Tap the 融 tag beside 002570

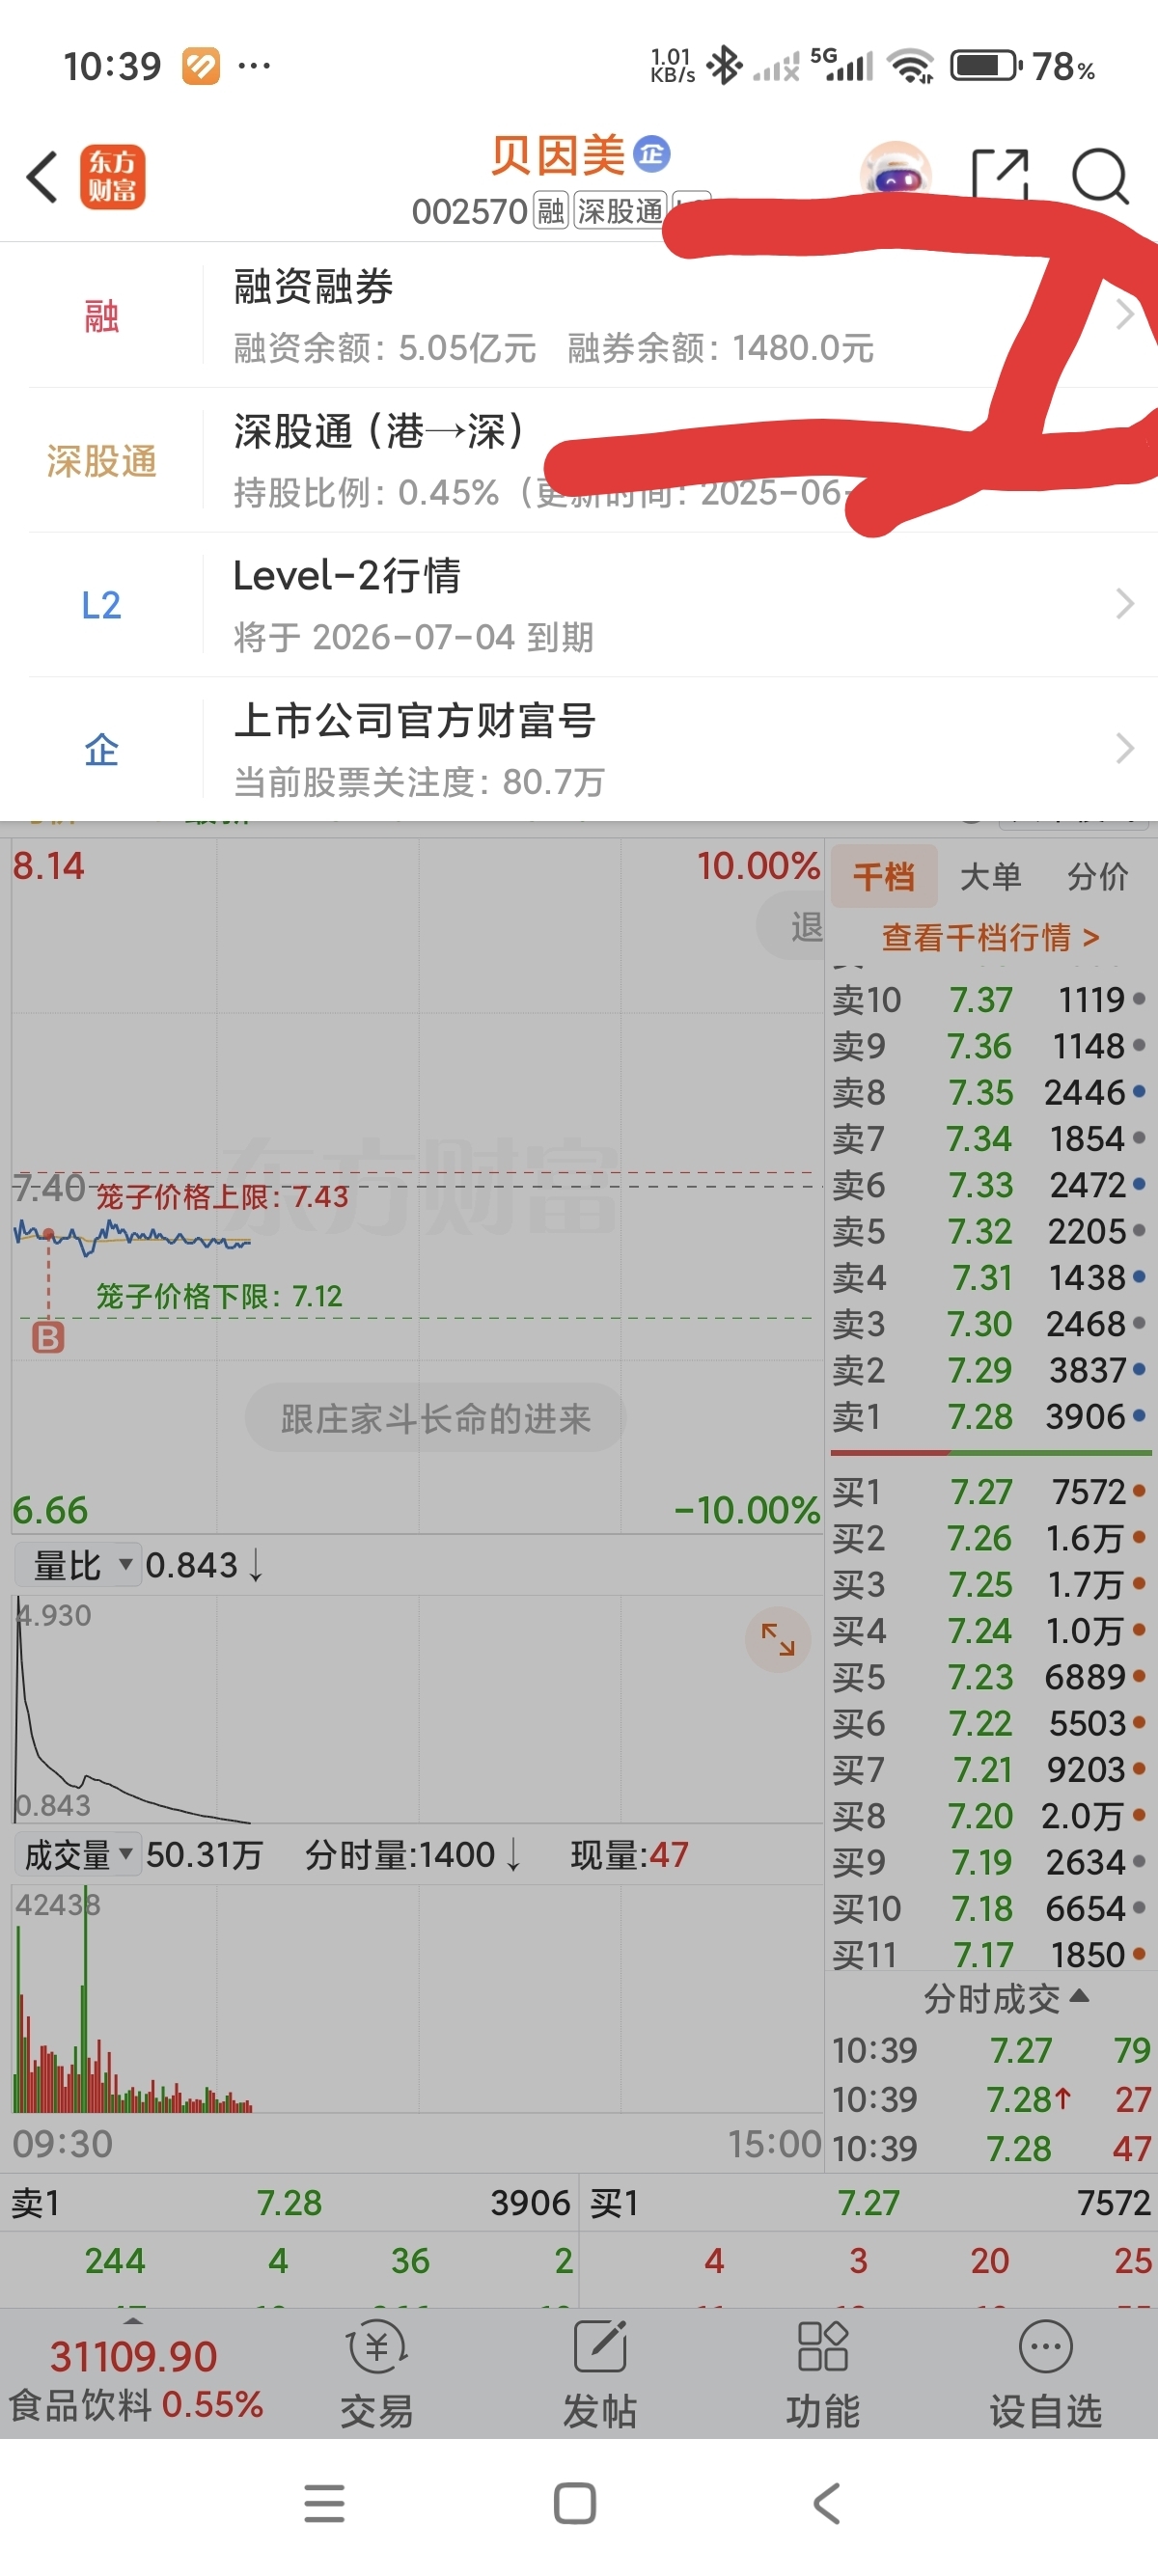click(551, 211)
